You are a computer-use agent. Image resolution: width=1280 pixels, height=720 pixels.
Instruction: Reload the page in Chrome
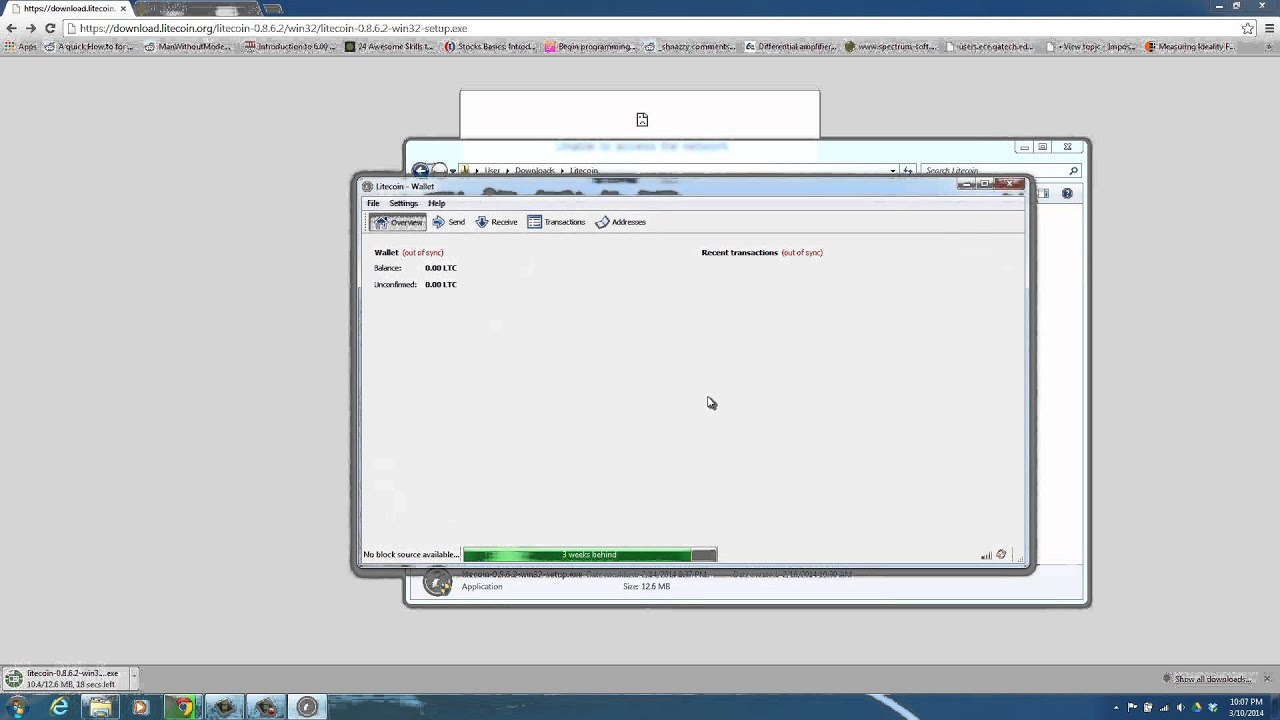tap(50, 28)
